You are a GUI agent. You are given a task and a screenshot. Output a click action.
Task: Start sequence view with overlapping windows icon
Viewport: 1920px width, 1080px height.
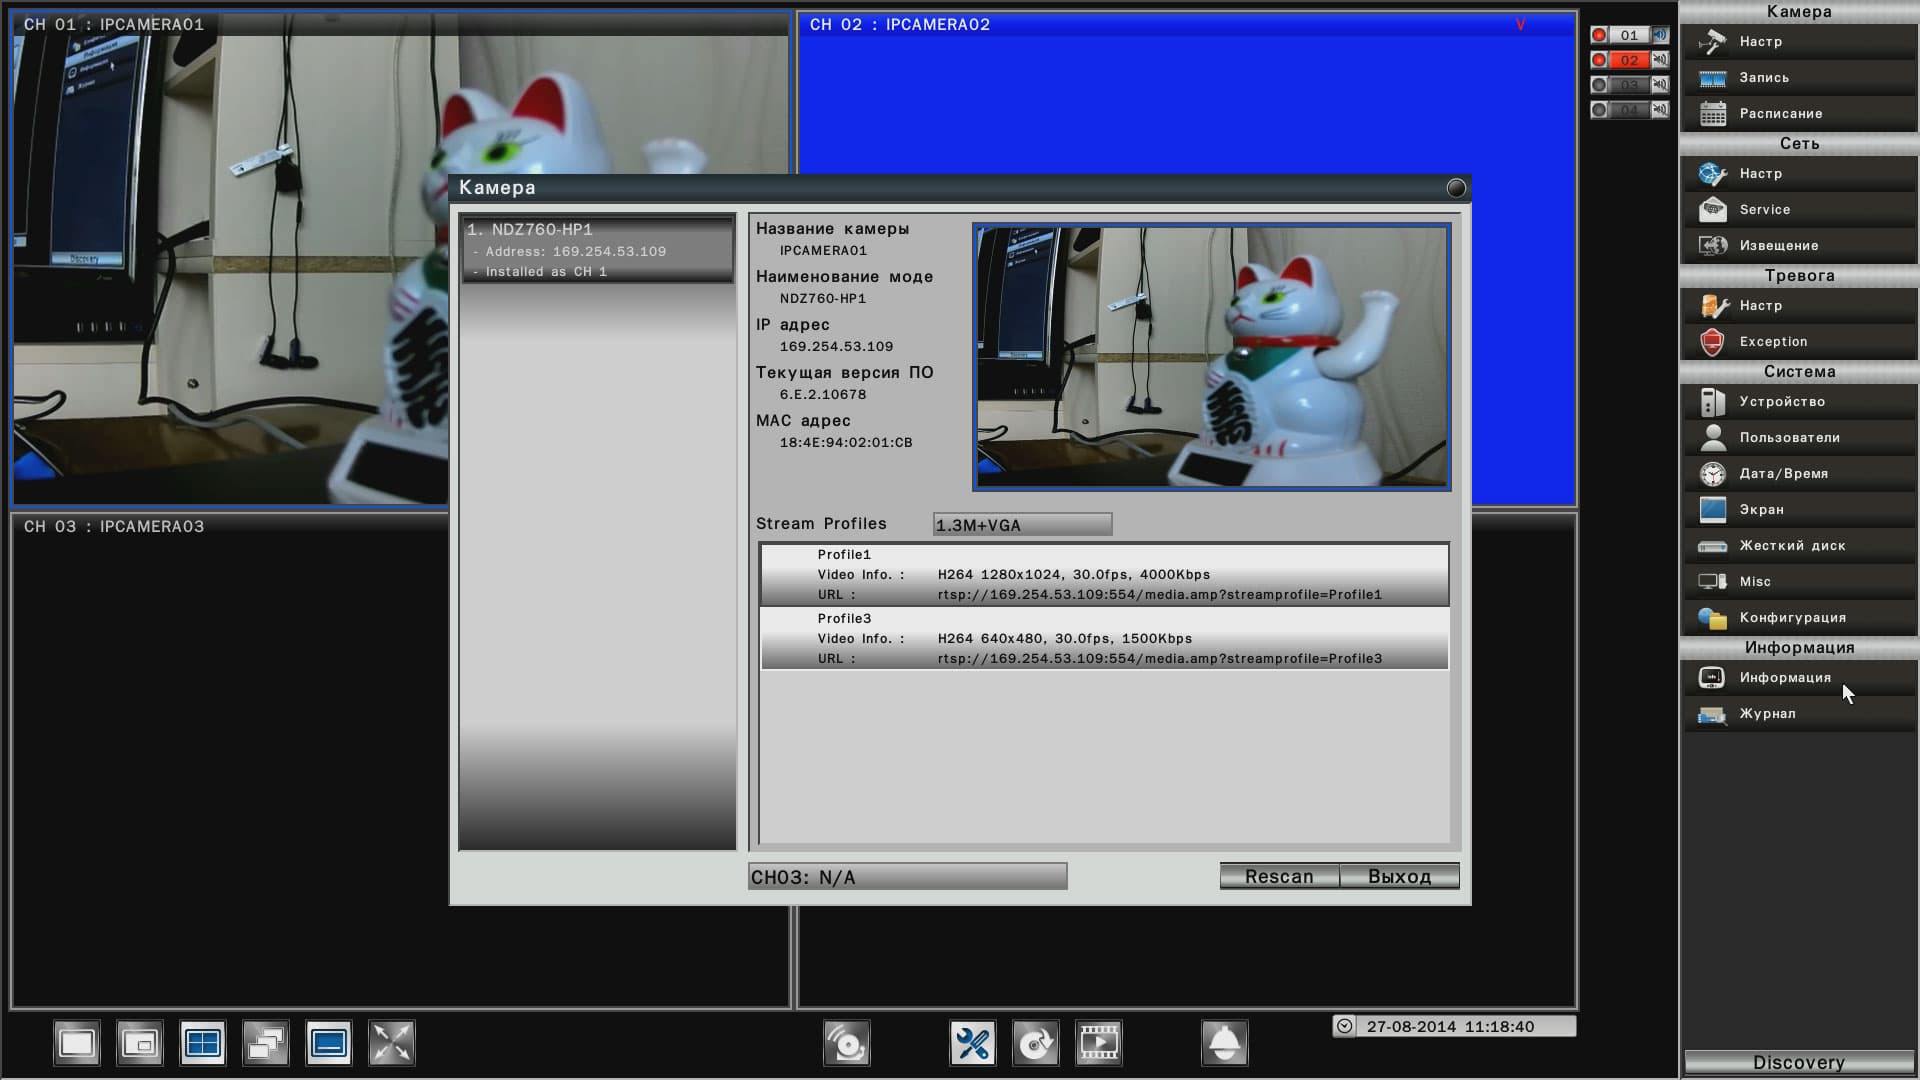(266, 1044)
